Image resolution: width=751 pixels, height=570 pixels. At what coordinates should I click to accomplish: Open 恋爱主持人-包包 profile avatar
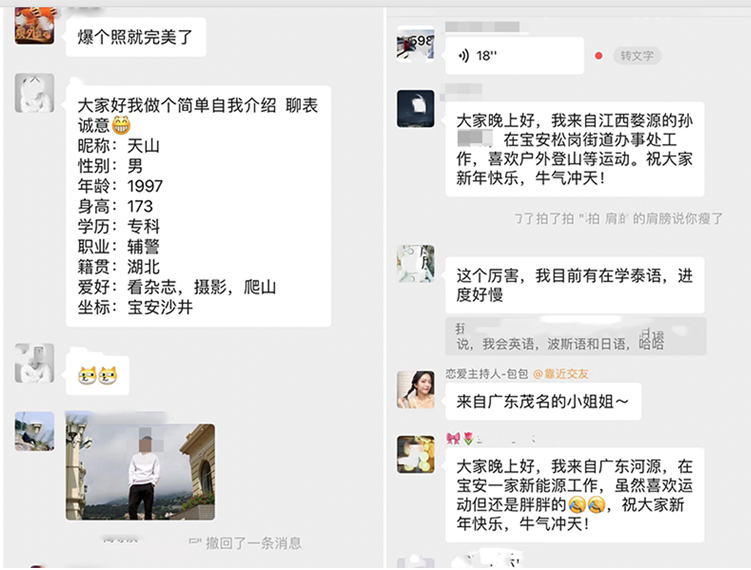[416, 389]
